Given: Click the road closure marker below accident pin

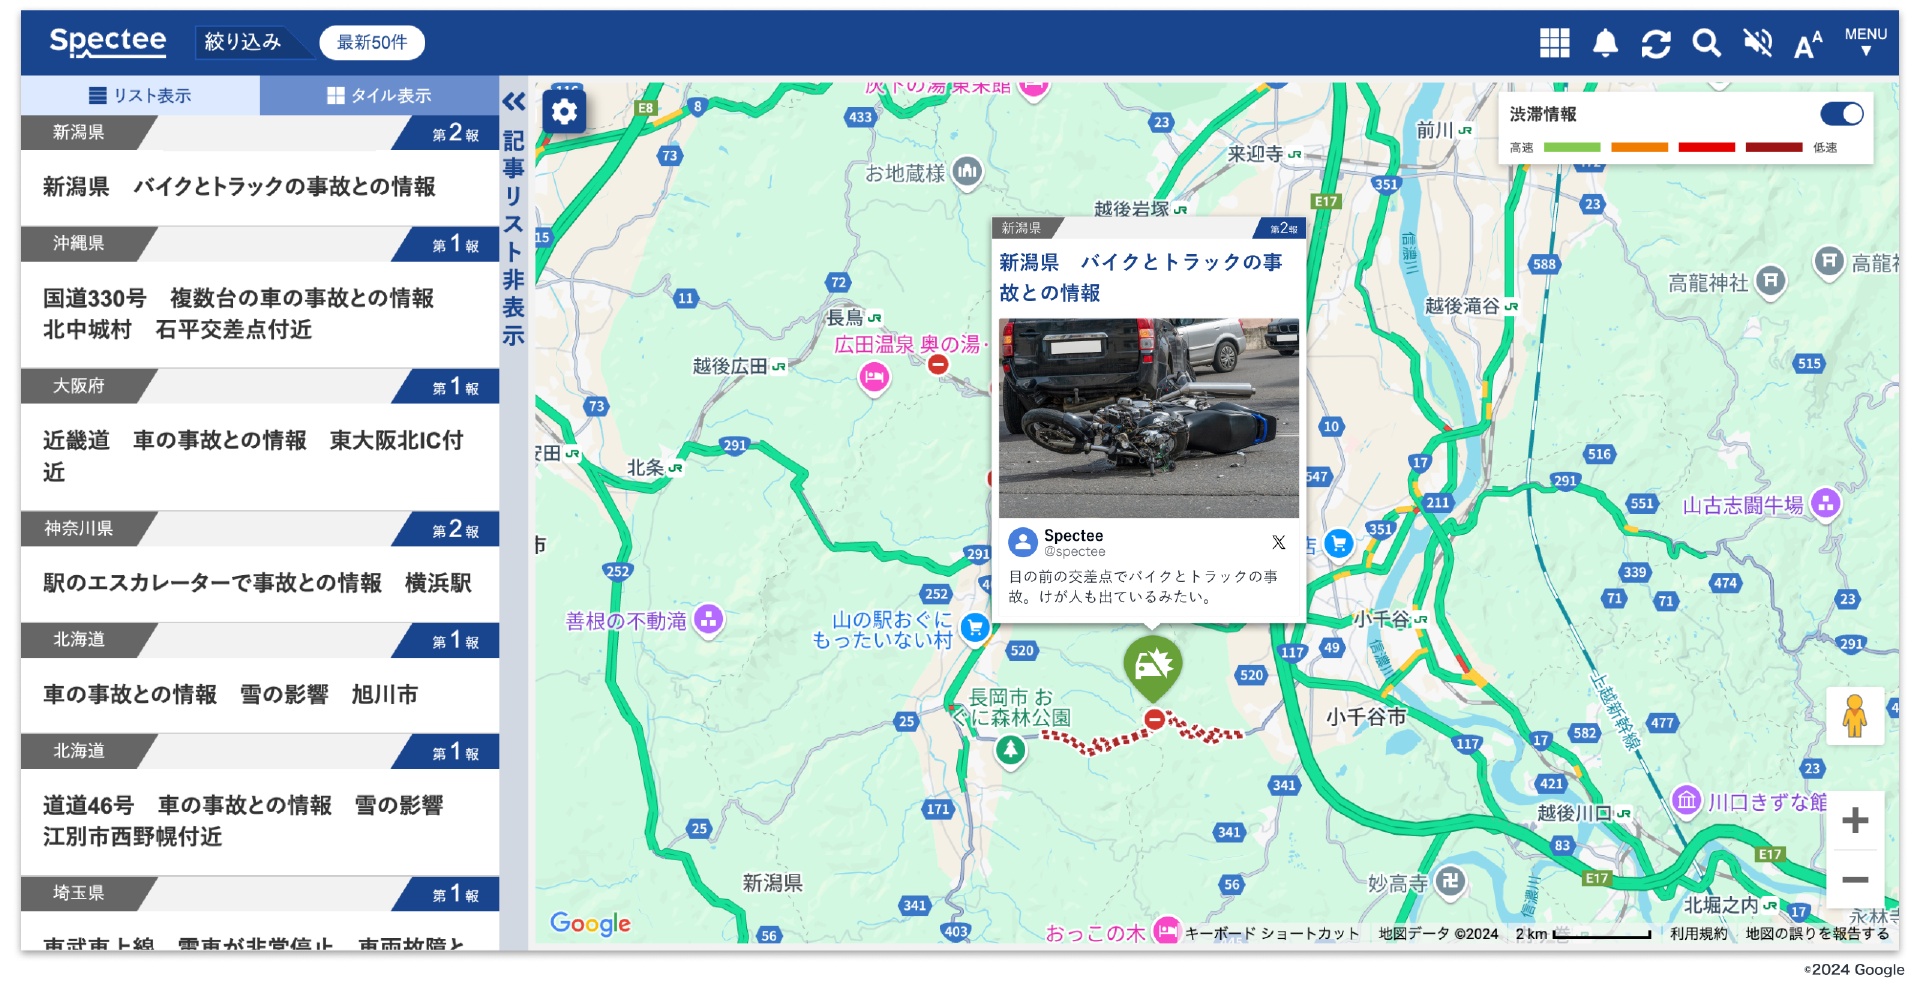Looking at the screenshot, I should (1155, 719).
